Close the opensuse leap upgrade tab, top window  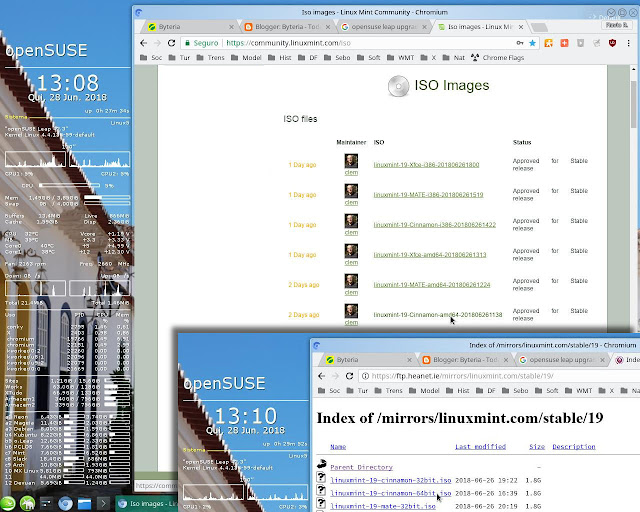tap(424, 27)
